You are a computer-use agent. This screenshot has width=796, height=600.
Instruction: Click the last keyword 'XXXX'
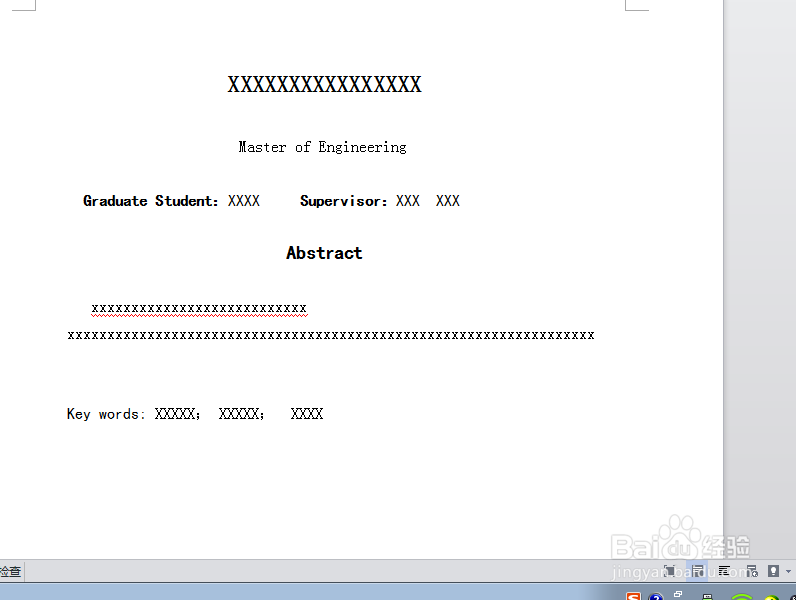307,414
